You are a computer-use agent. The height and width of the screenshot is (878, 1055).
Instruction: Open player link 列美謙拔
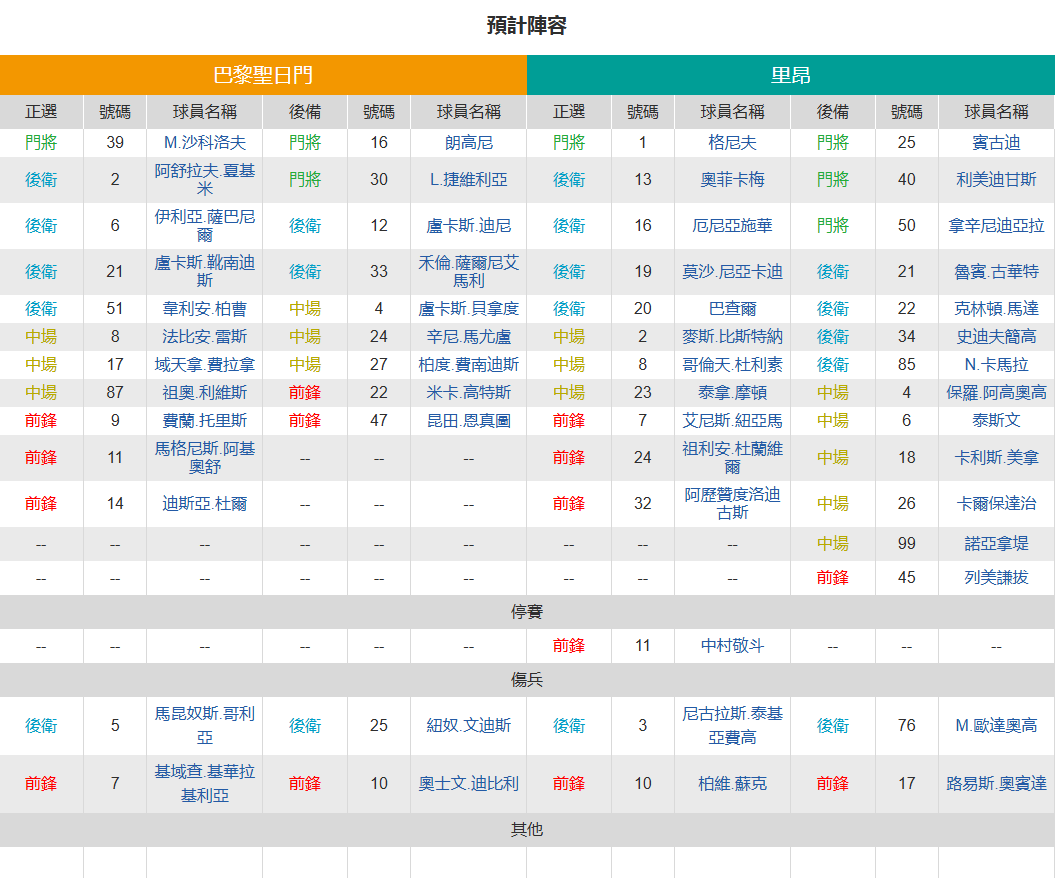coord(996,578)
